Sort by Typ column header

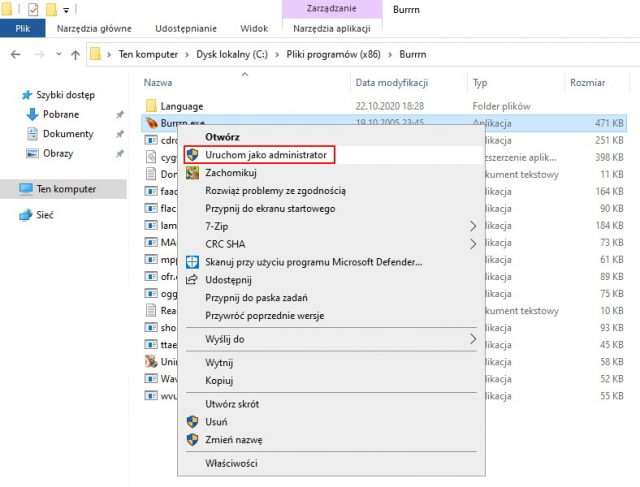click(x=480, y=83)
